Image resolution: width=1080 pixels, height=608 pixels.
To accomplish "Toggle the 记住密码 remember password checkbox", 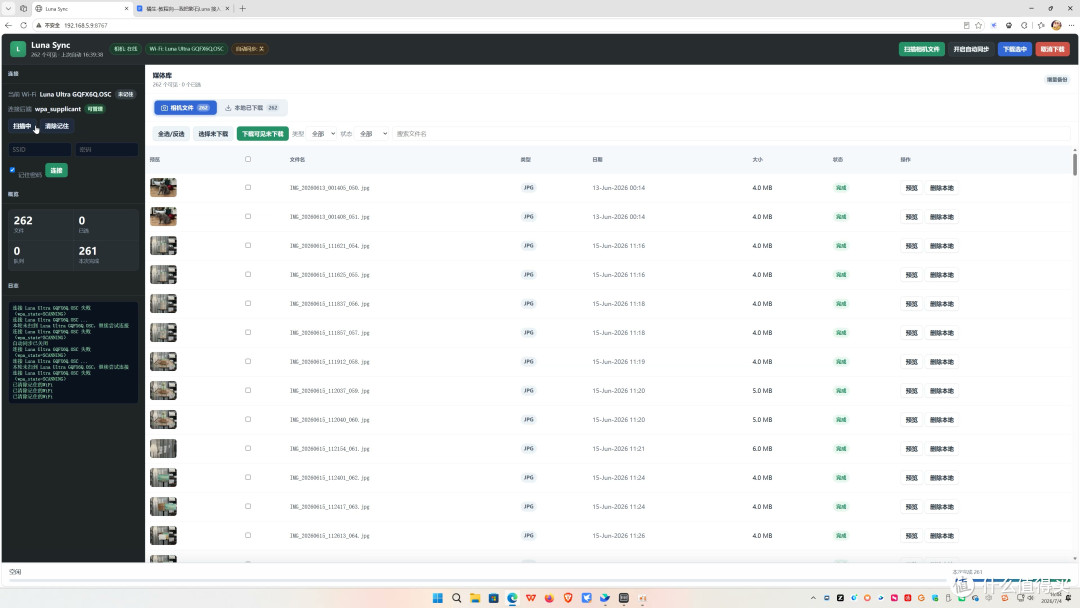I will coord(12,170).
